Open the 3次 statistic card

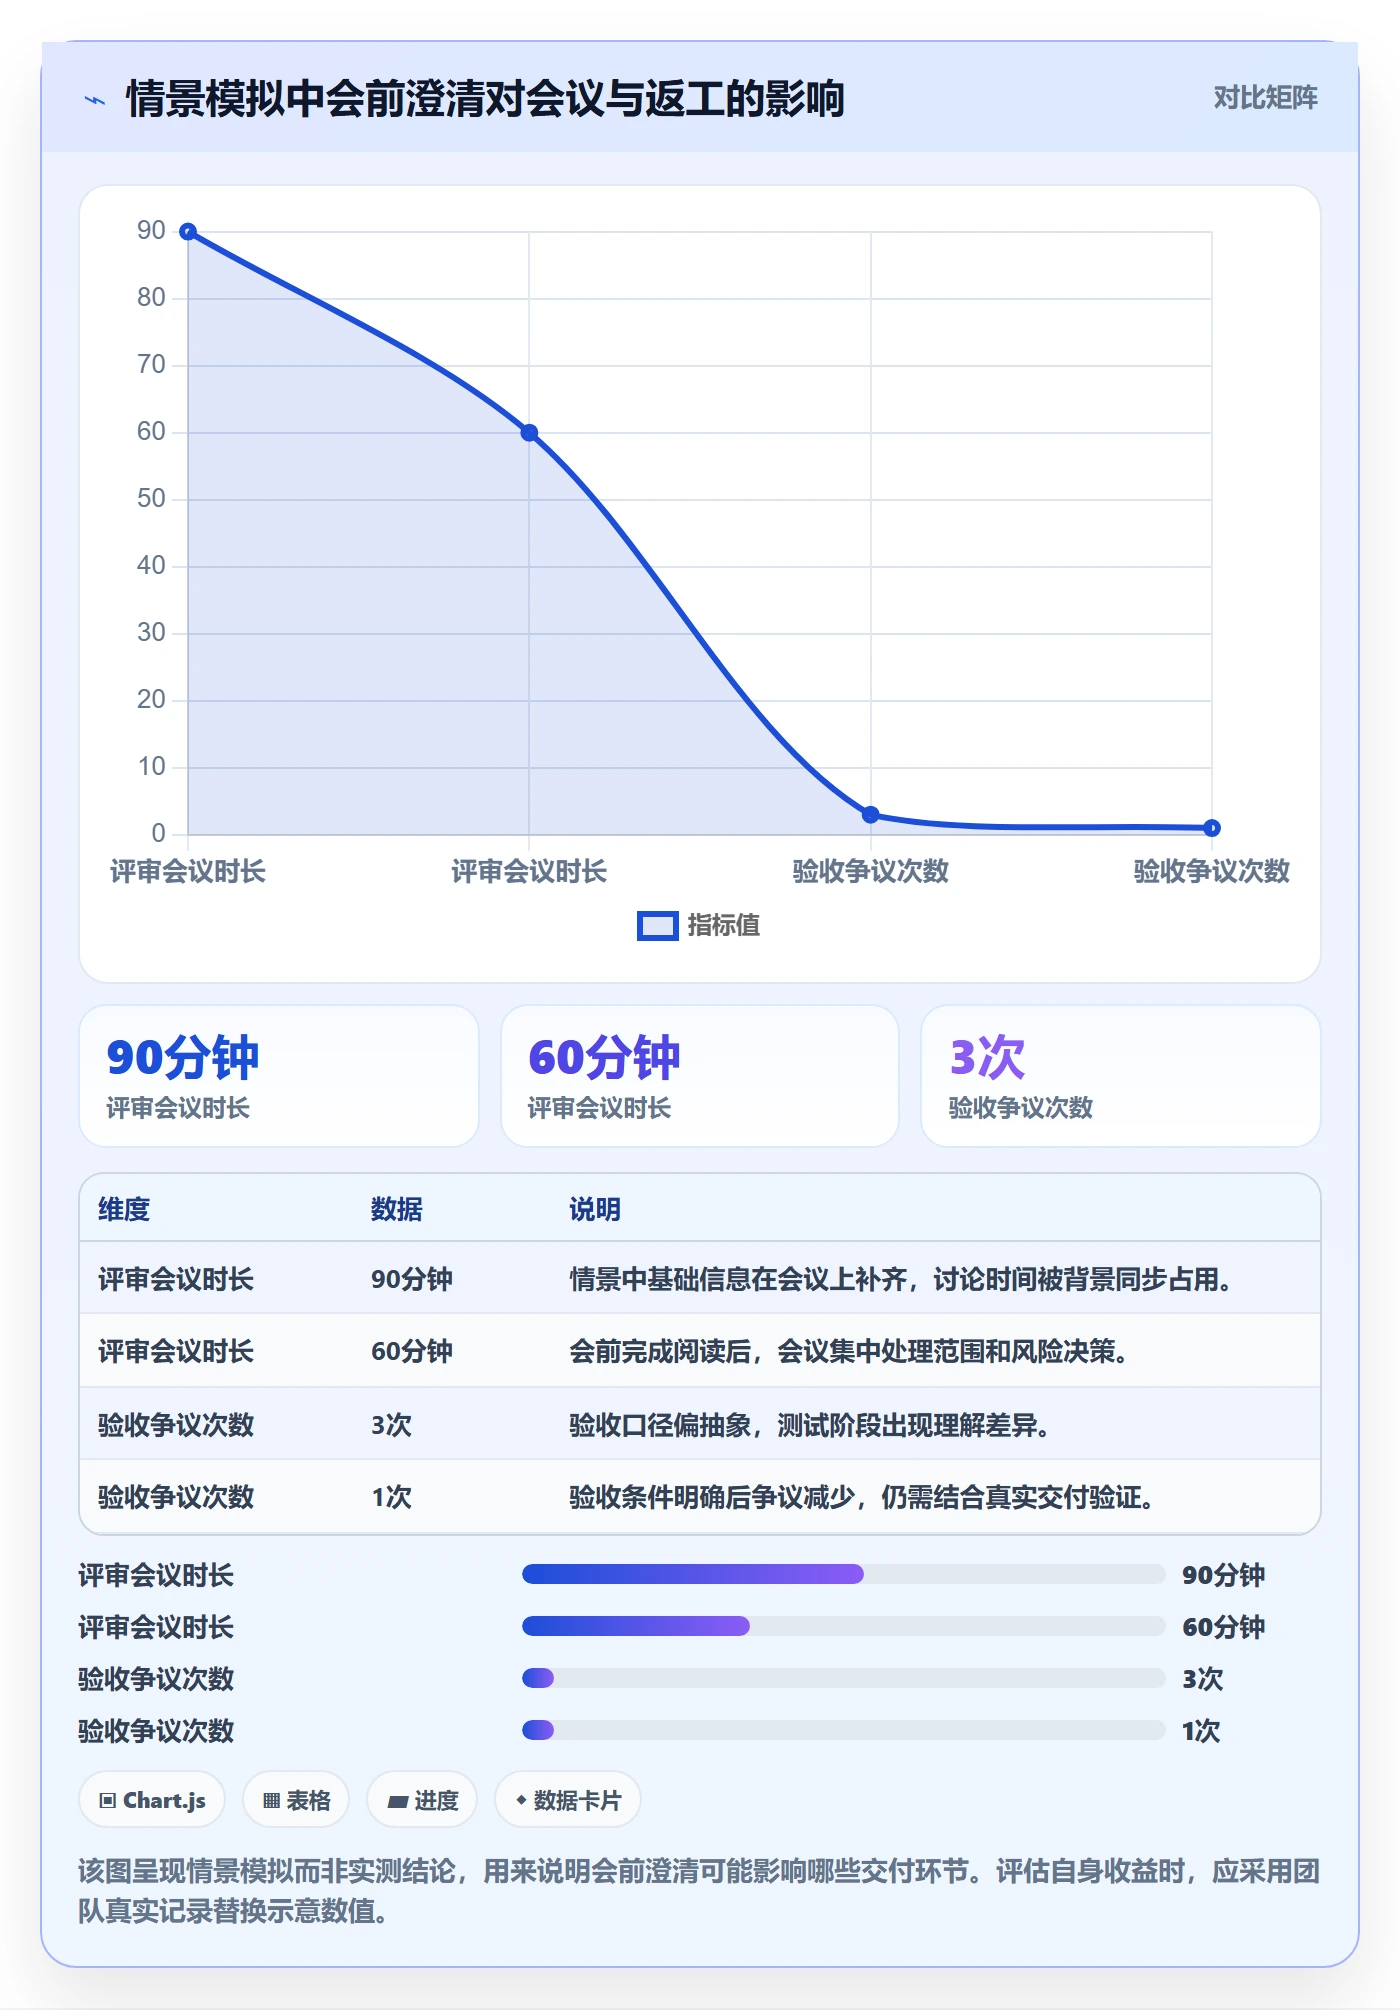[x=1121, y=1076]
